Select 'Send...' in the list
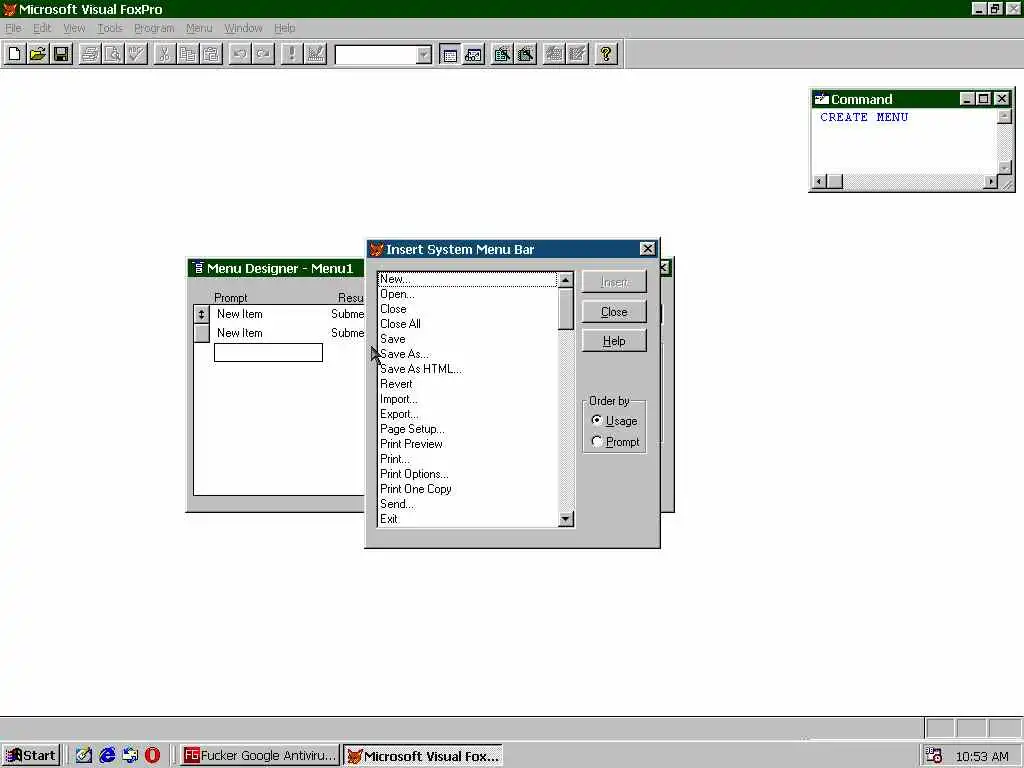 coord(468,504)
